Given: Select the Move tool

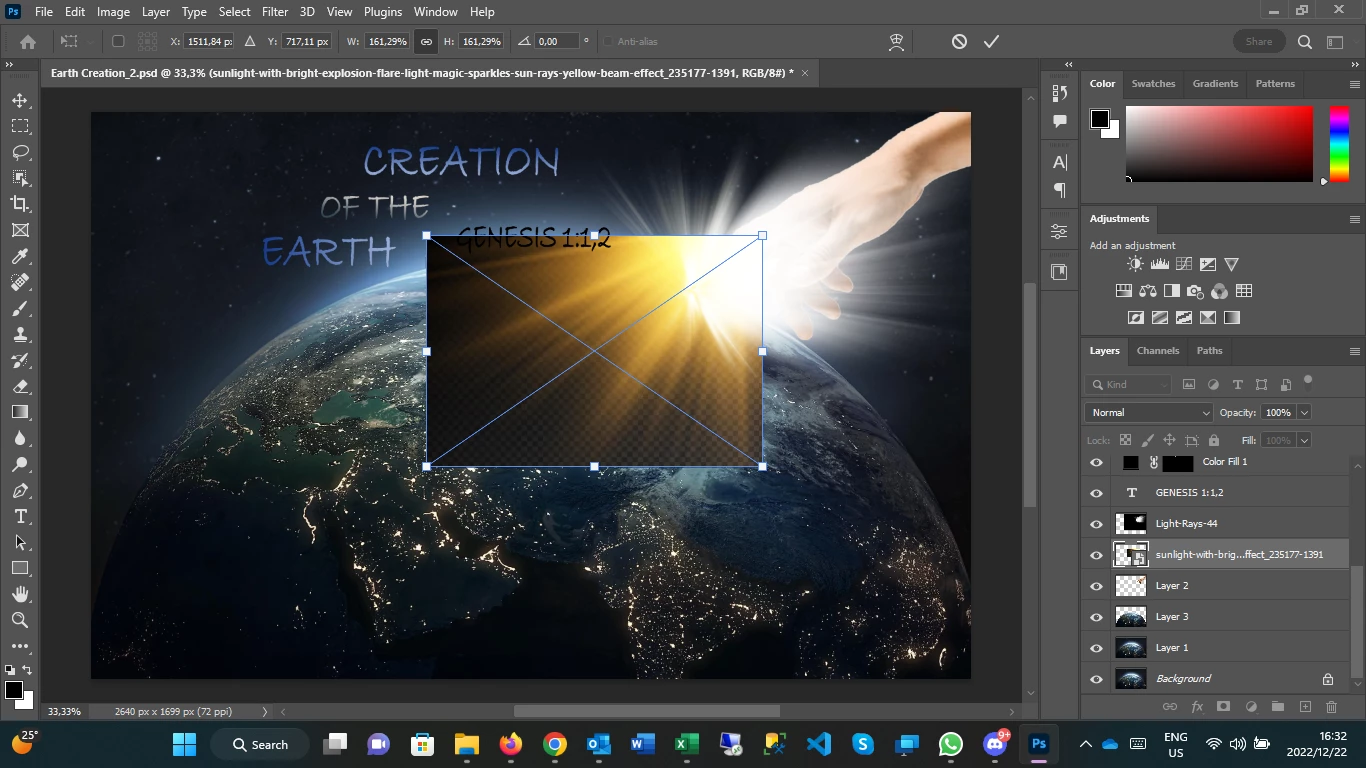Looking at the screenshot, I should click(20, 100).
